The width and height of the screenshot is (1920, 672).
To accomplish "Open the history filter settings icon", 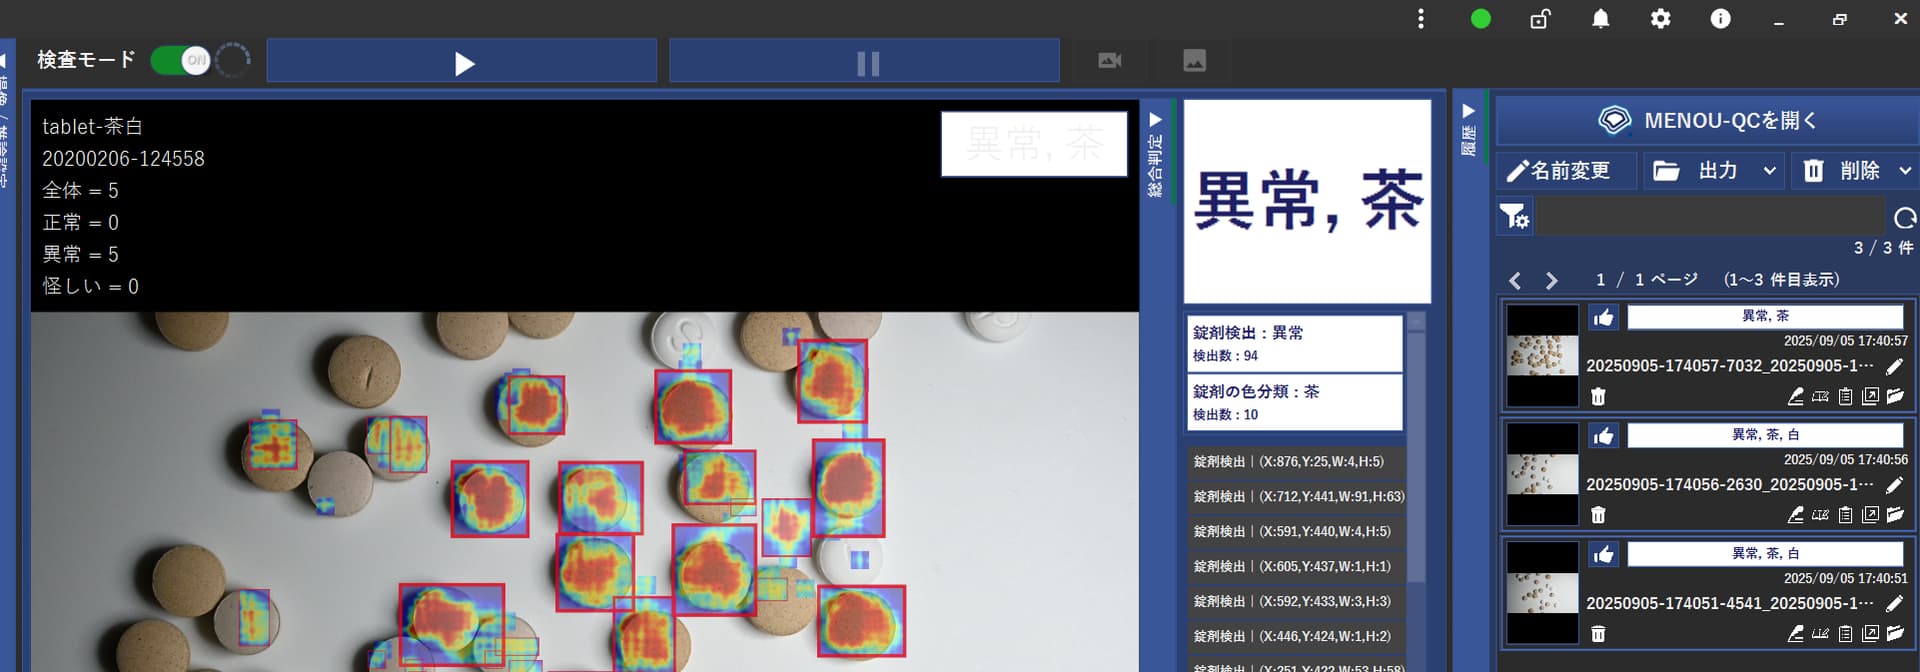I will [x=1514, y=216].
